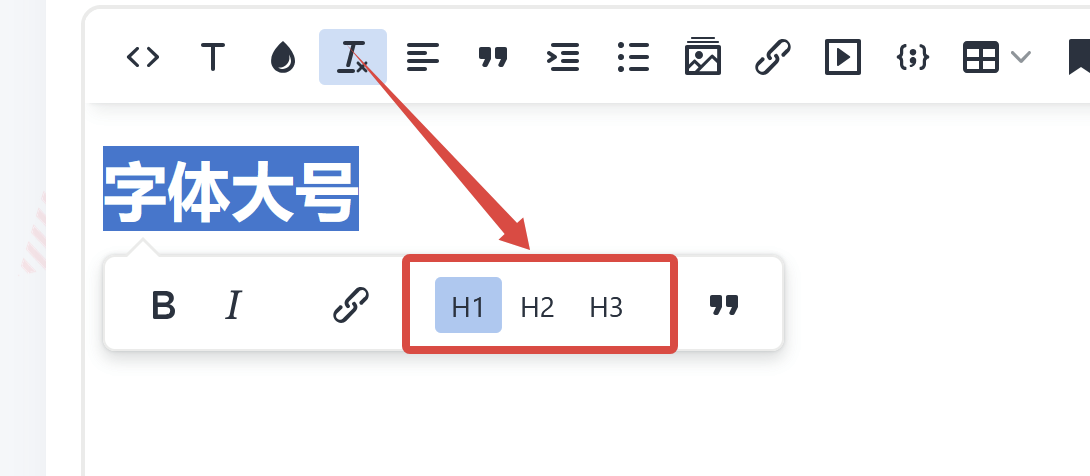
Task: Toggle italic in the floating toolbar
Action: point(234,305)
